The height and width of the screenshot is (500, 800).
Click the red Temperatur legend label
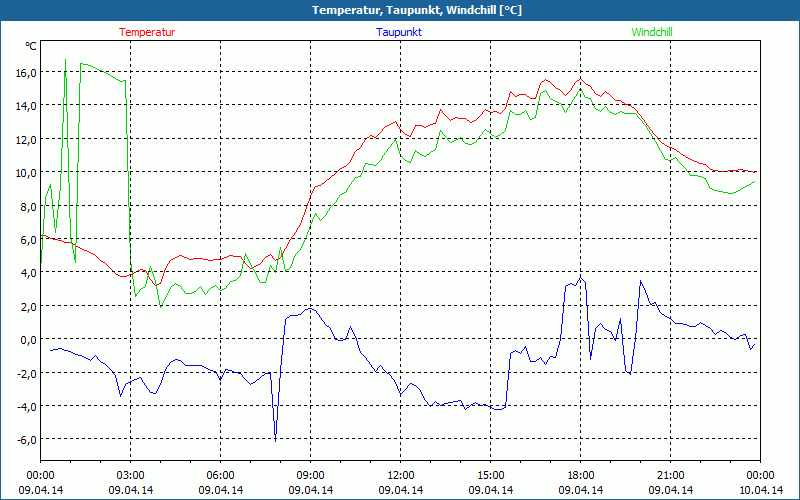point(147,32)
